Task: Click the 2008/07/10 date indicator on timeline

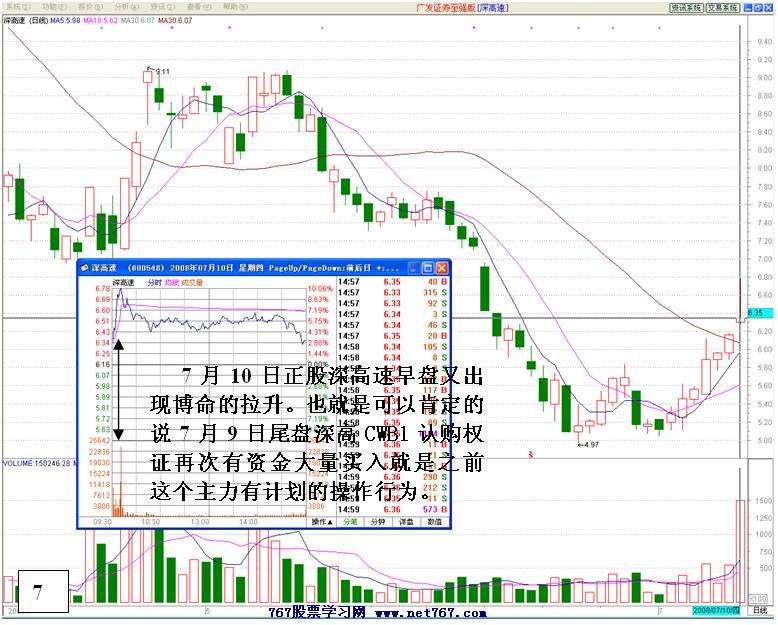Action: 716,609
